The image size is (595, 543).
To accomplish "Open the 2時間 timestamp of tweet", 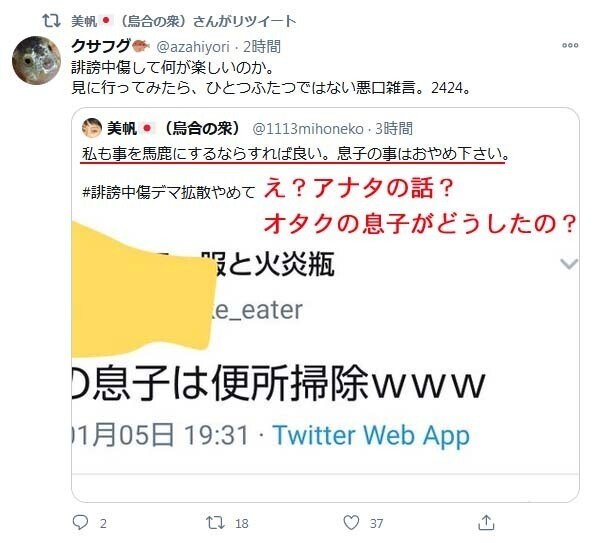I will tap(262, 47).
